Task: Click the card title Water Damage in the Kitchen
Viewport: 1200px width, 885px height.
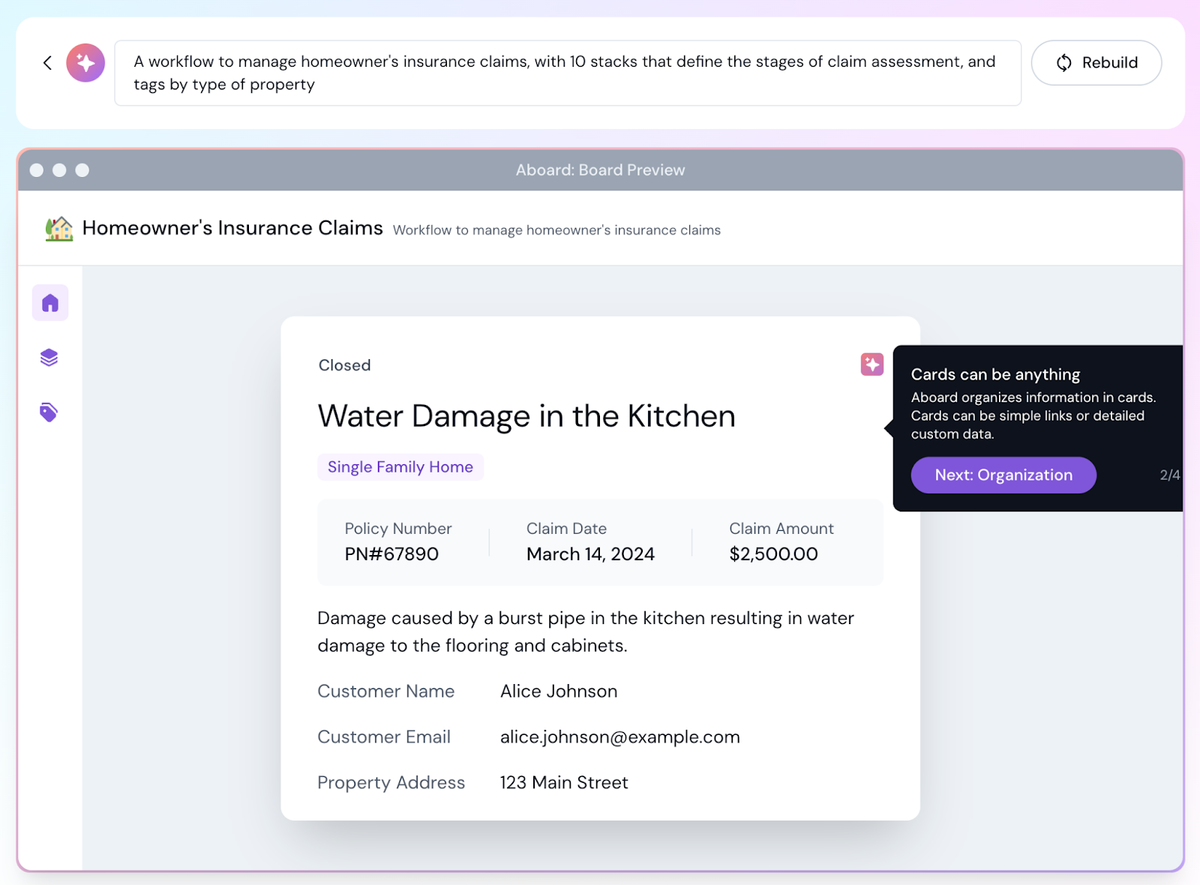Action: coord(526,416)
